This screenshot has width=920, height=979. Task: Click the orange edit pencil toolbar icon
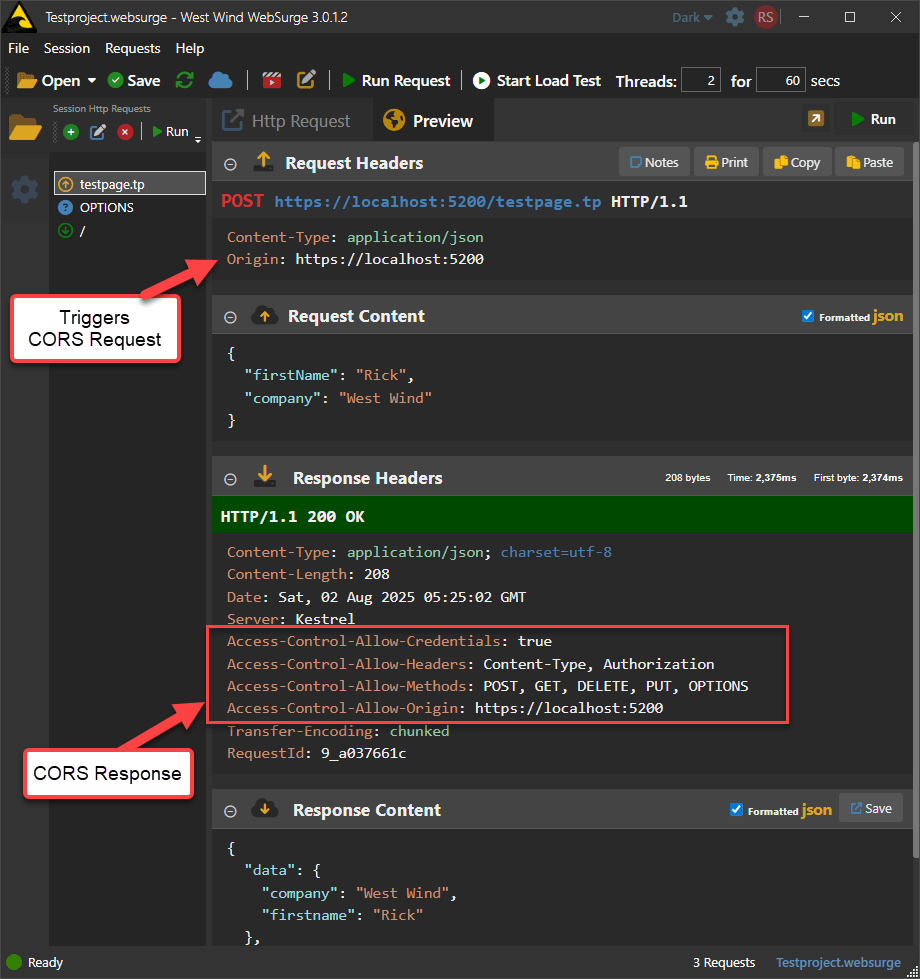[307, 81]
